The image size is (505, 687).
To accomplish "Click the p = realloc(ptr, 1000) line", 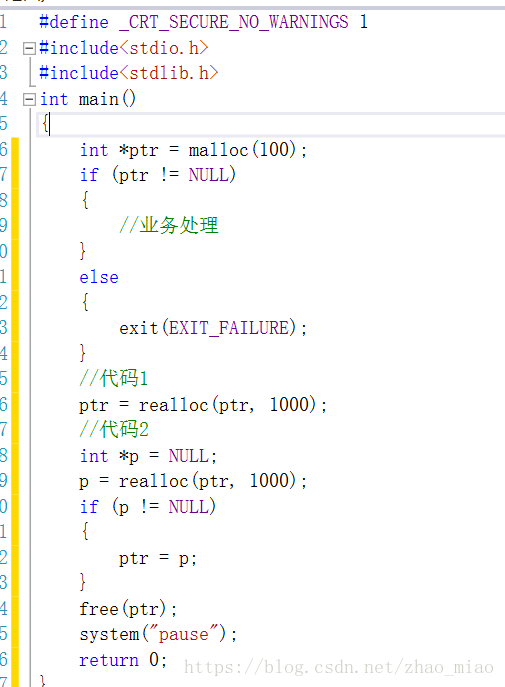I will tap(193, 481).
